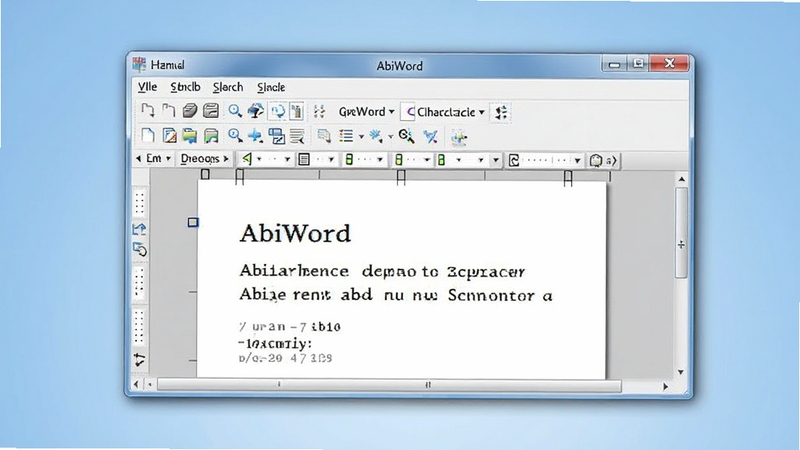Open the Slerch menu
Image resolution: width=800 pixels, height=450 pixels.
coord(228,87)
